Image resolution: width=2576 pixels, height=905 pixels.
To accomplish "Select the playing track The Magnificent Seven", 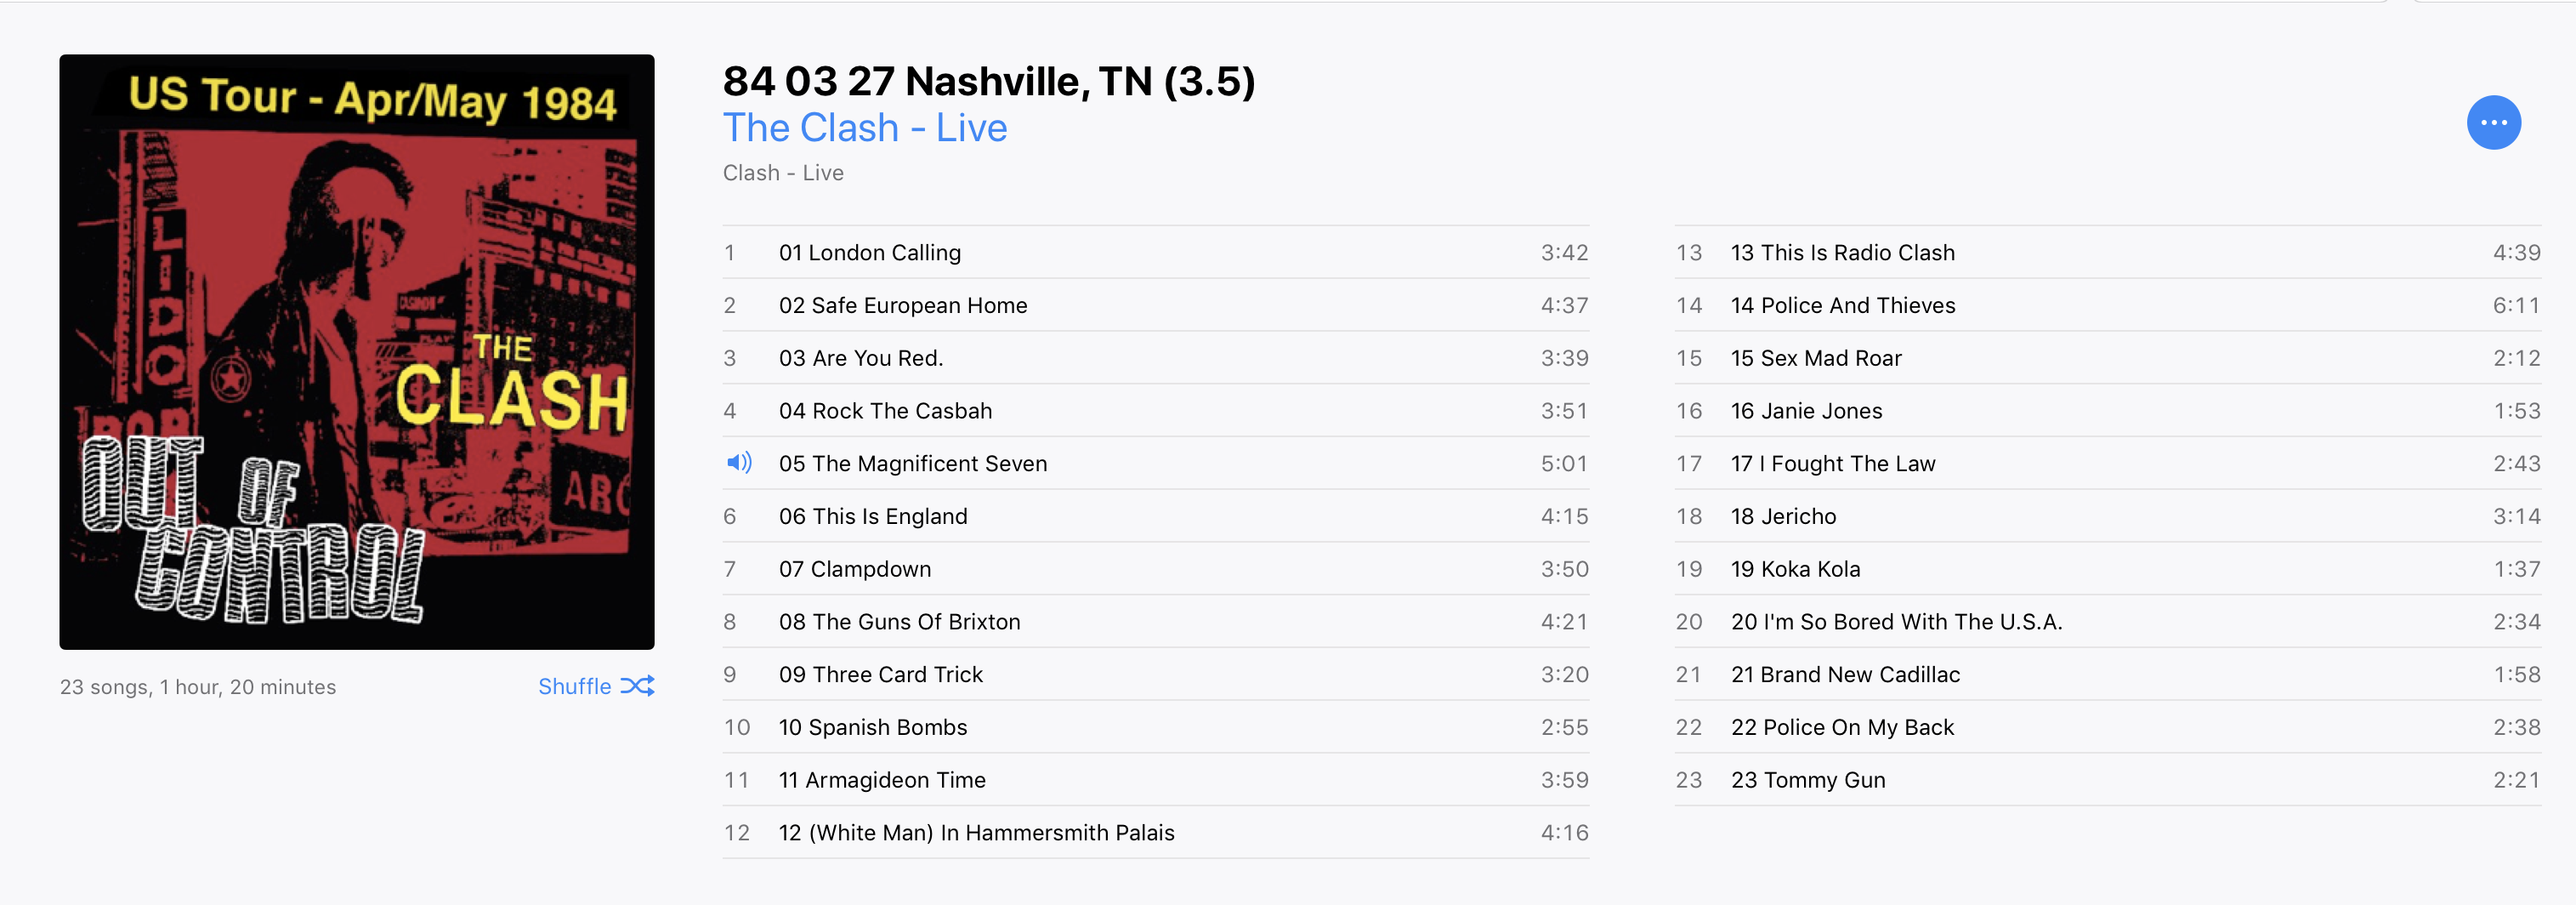I will click(x=1156, y=463).
